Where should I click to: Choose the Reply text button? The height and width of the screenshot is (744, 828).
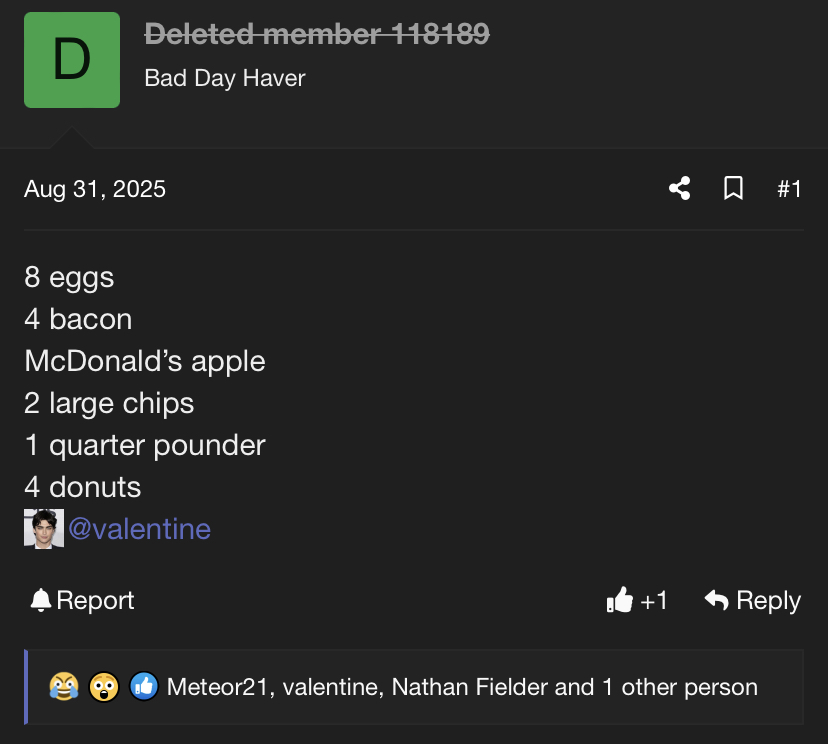(768, 601)
